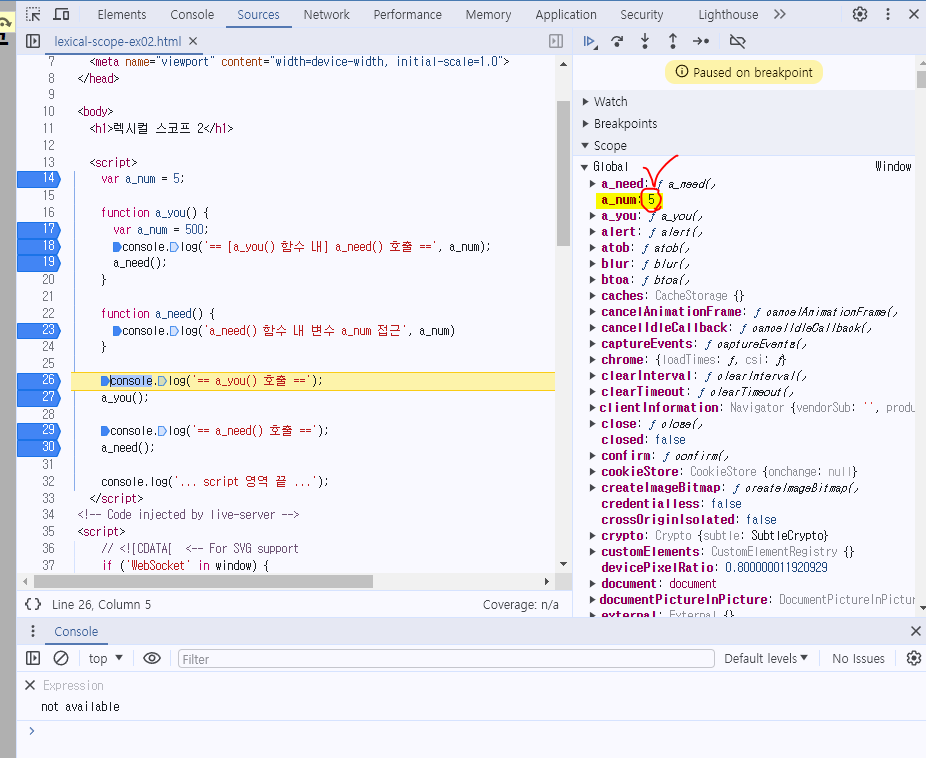Screen dimensions: 926x758
Task: Click Coverage: n/a status text
Action: [x=520, y=605]
